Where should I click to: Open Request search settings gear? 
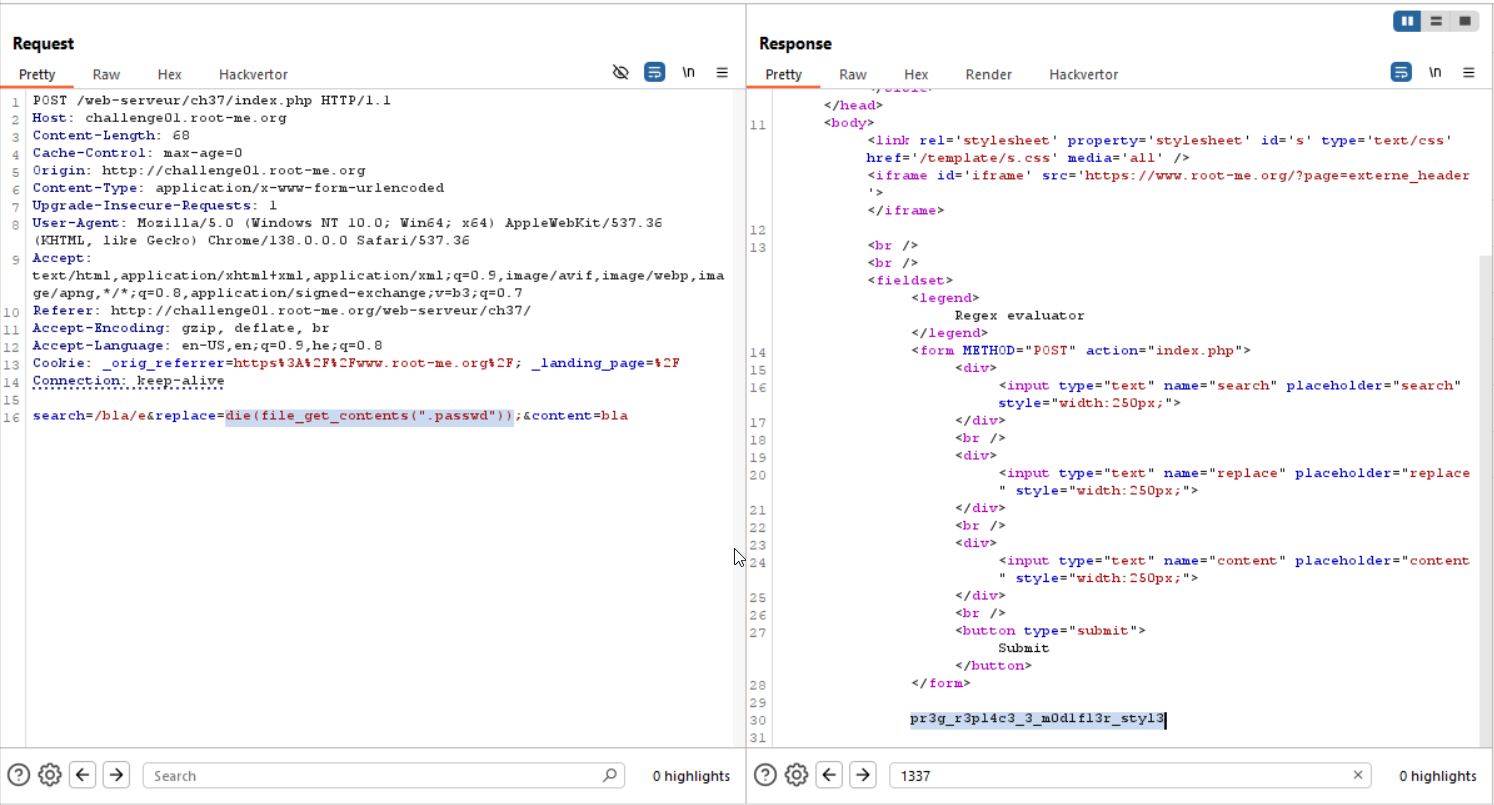tap(50, 775)
